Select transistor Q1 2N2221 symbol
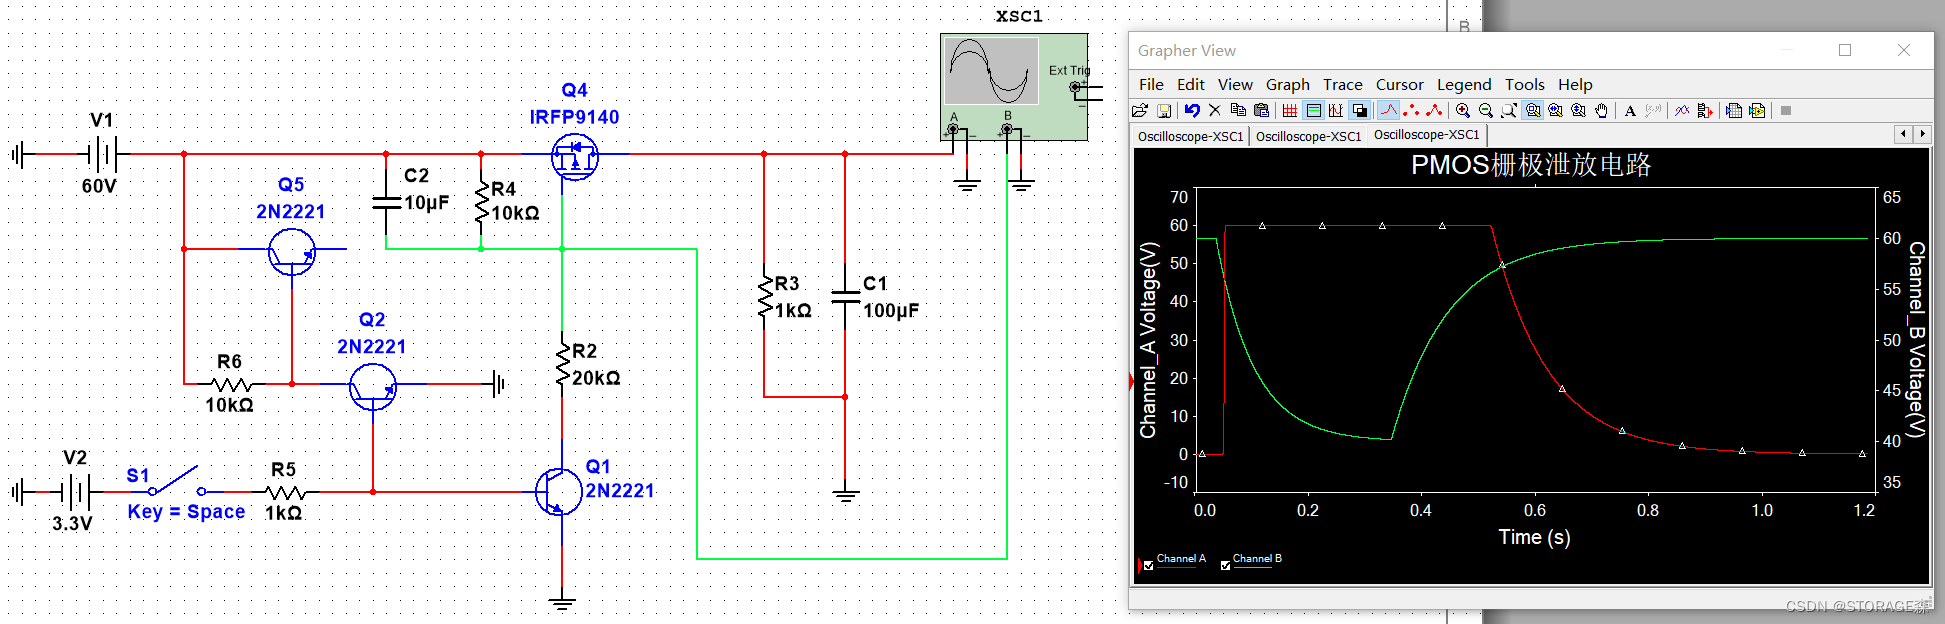This screenshot has width=1945, height=624. (x=559, y=491)
